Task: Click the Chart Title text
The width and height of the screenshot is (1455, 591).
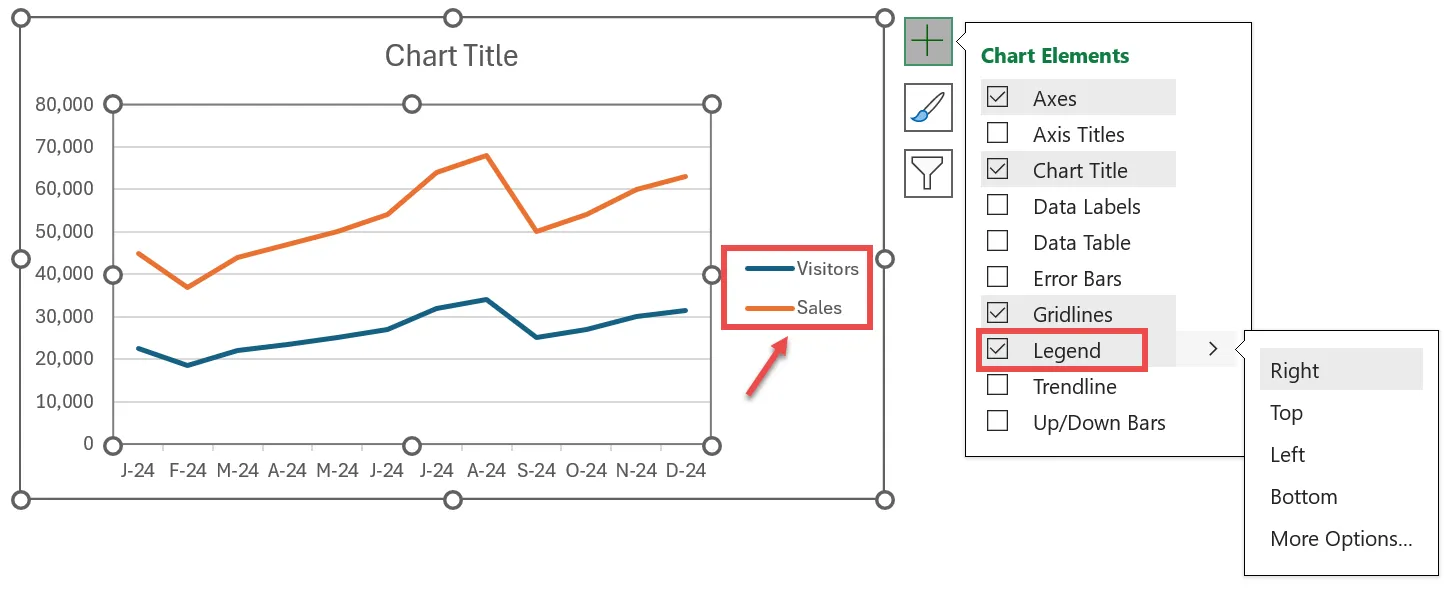Action: [x=452, y=55]
